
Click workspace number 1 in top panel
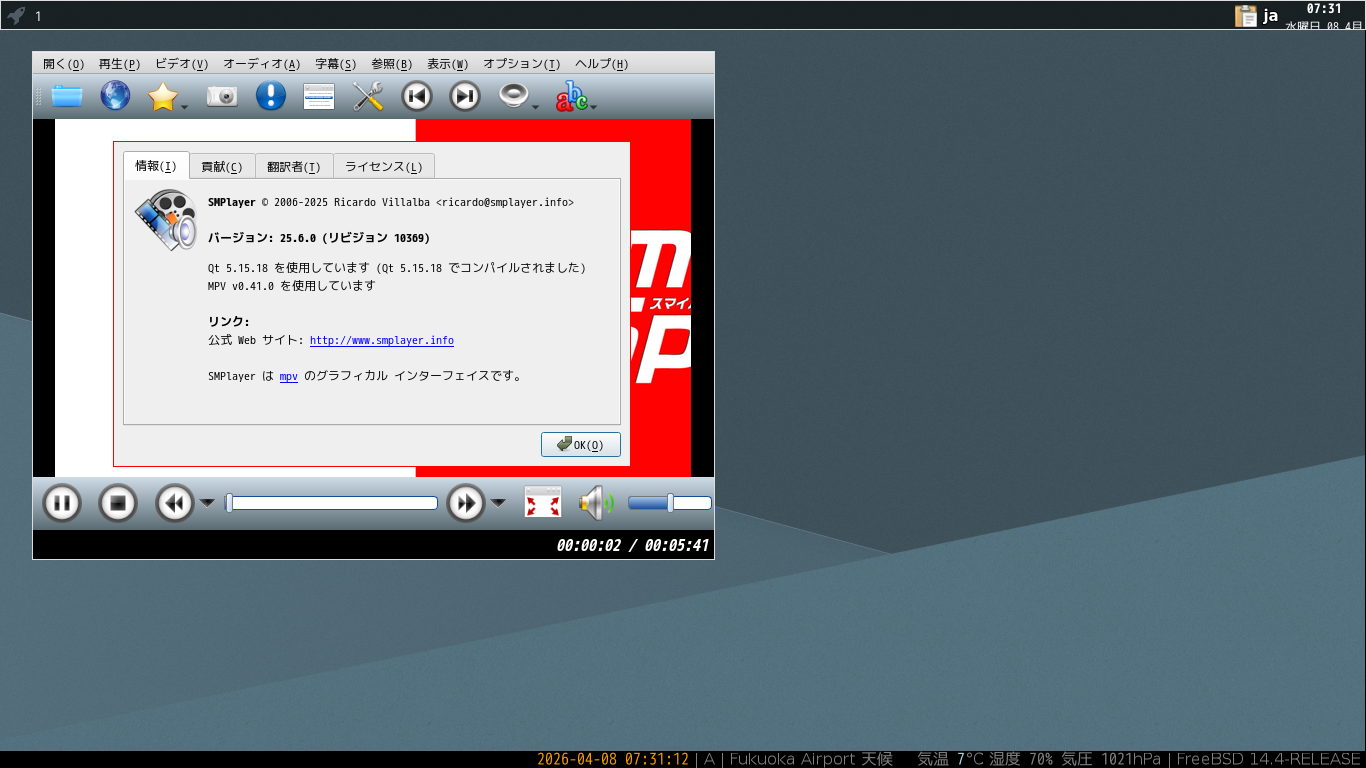pos(38,16)
